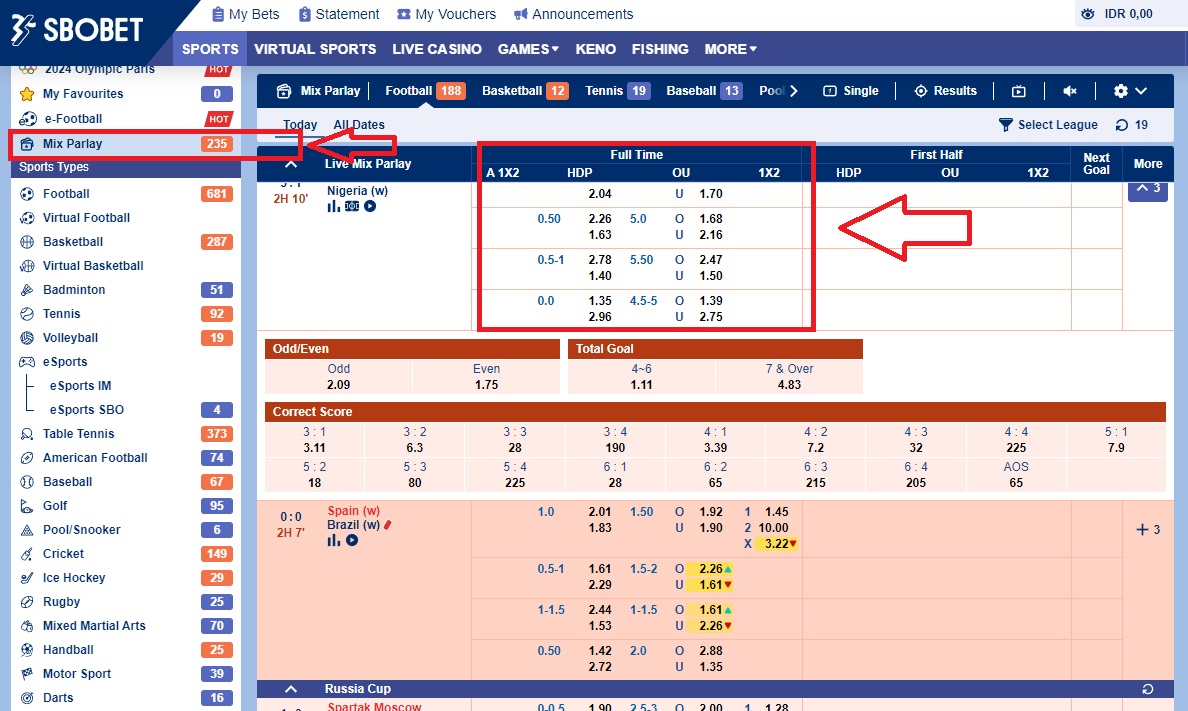The width and height of the screenshot is (1188, 711).
Task: Click the Table Tennis sidebar icon
Action: 27,434
